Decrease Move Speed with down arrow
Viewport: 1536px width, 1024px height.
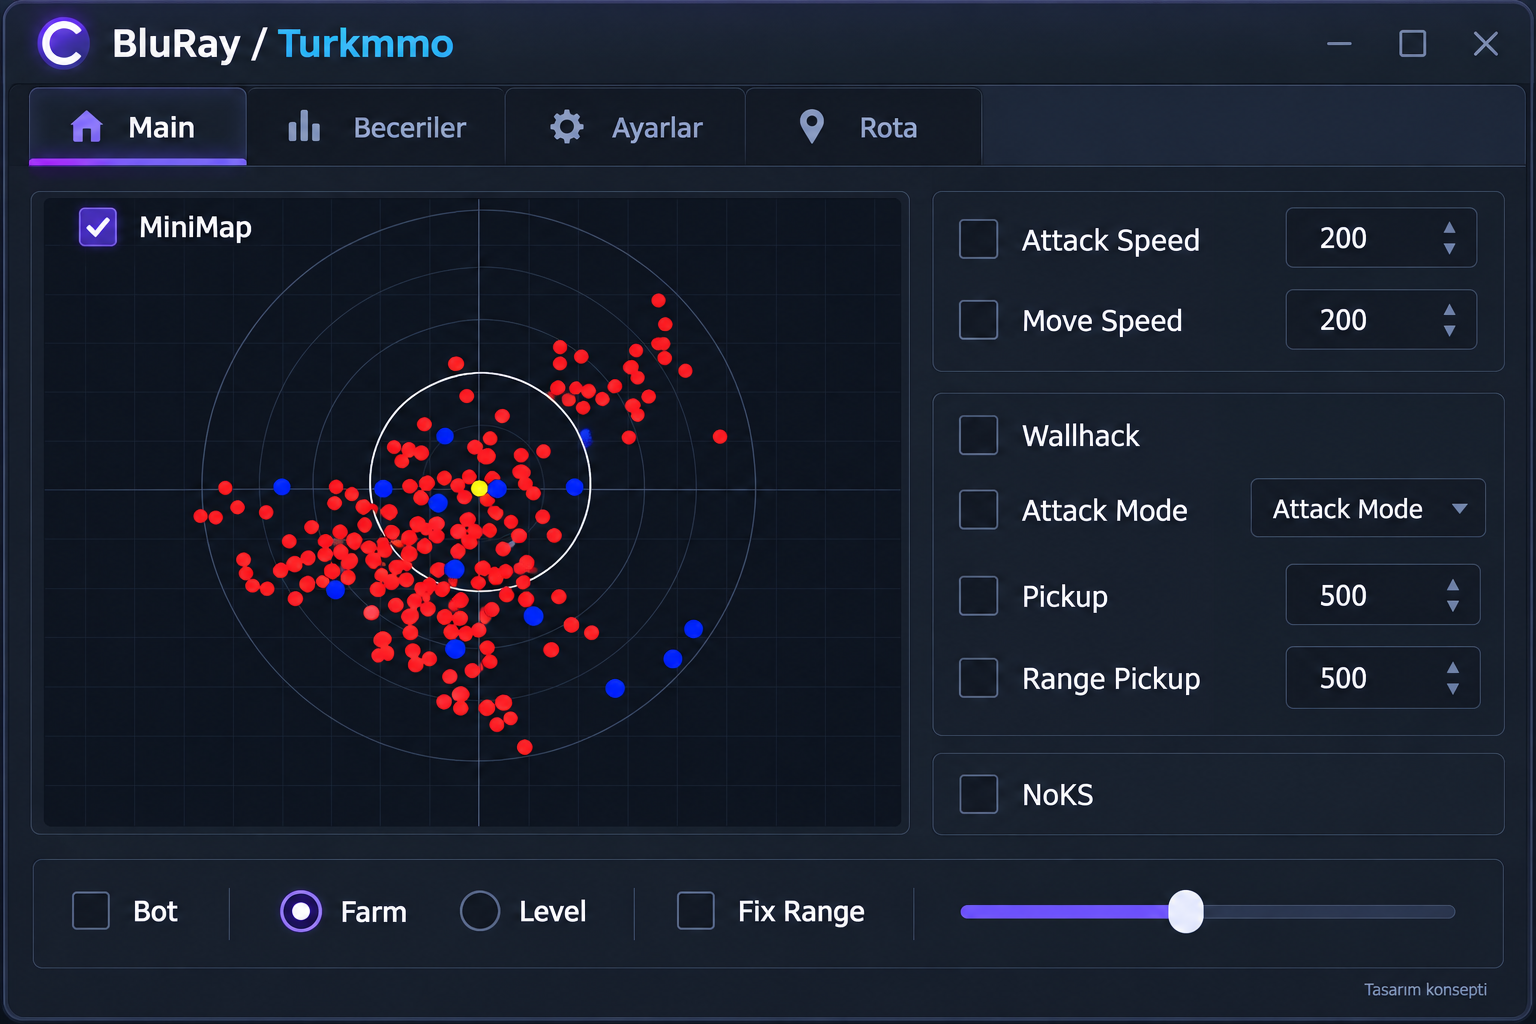[1449, 330]
